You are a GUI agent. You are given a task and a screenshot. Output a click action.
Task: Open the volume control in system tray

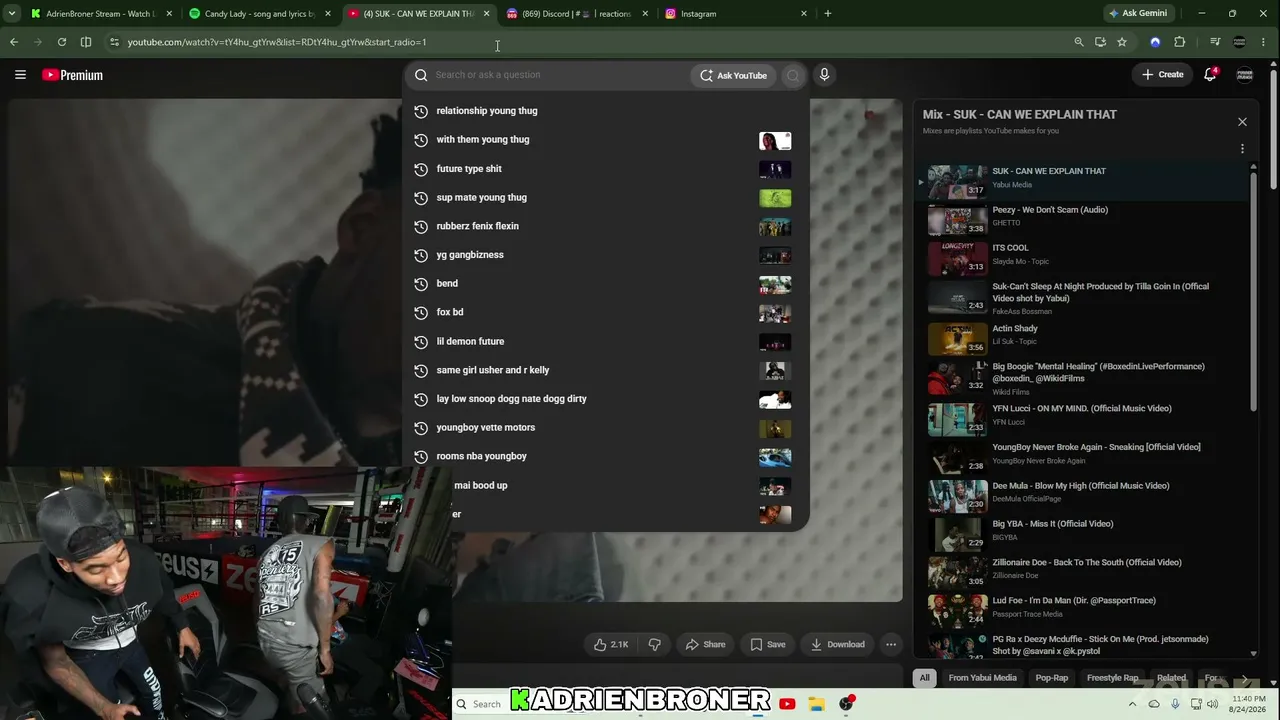(1213, 704)
